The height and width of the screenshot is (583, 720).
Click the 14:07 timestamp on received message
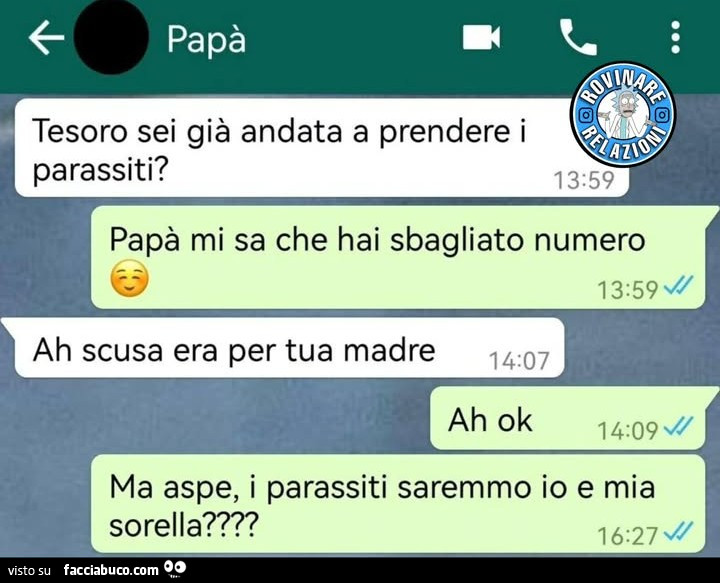519,361
